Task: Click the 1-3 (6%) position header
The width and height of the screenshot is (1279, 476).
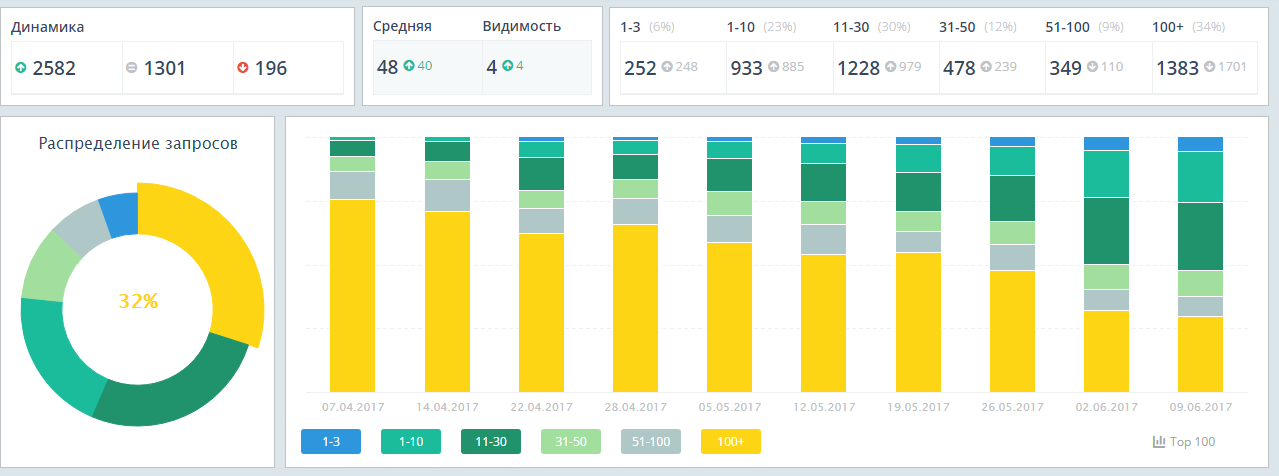Action: click(x=648, y=26)
